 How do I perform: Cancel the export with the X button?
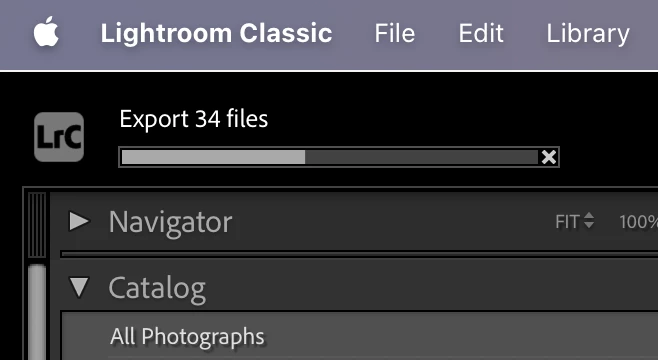[548, 157]
